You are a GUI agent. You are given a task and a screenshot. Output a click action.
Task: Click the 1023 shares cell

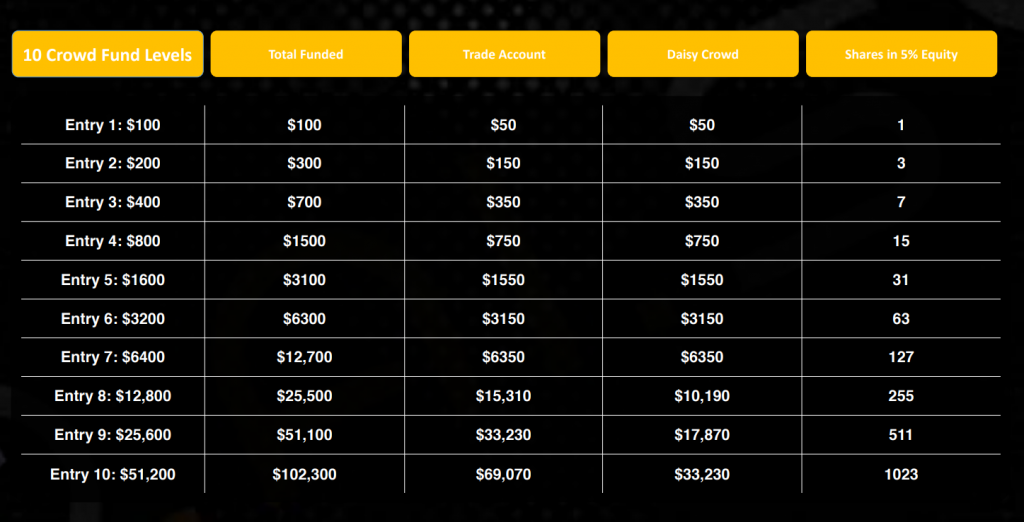coord(901,474)
